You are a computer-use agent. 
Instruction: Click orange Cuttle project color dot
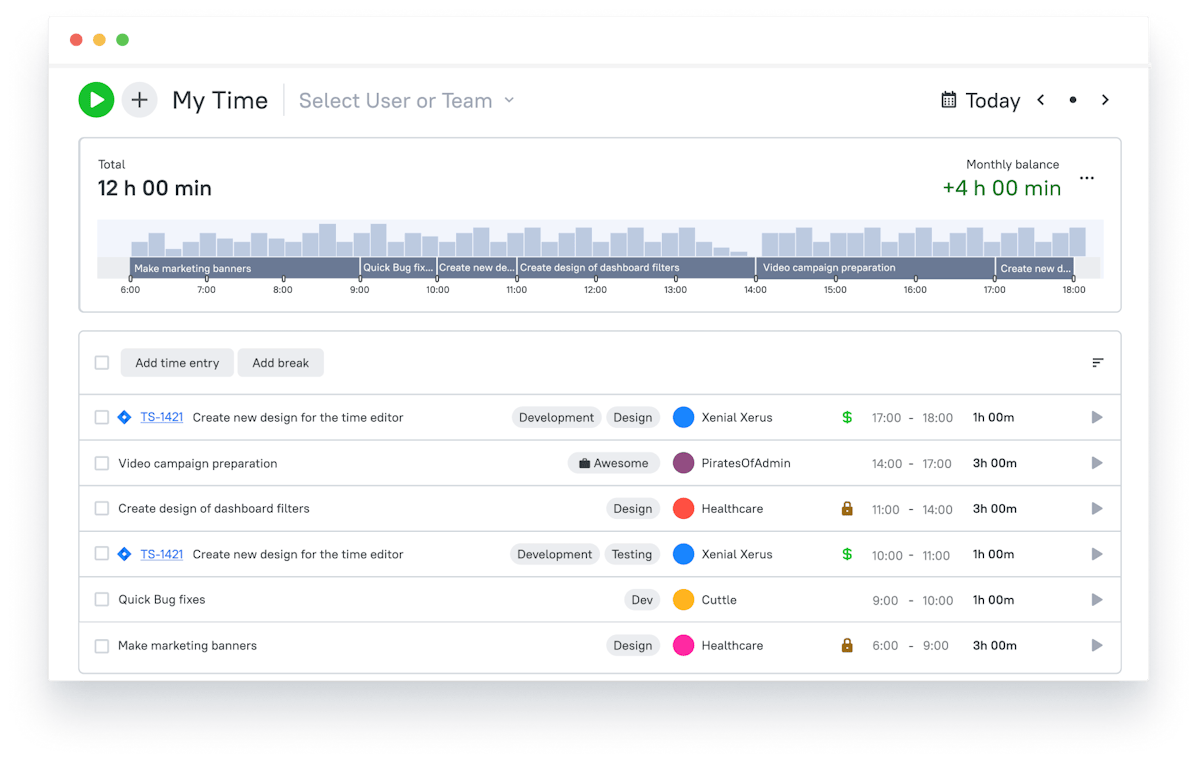pyautogui.click(x=684, y=600)
